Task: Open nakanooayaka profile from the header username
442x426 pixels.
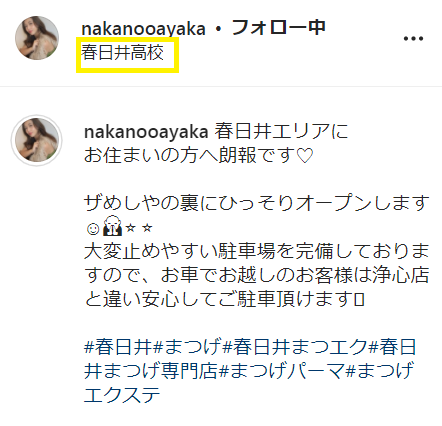Action: tap(143, 28)
